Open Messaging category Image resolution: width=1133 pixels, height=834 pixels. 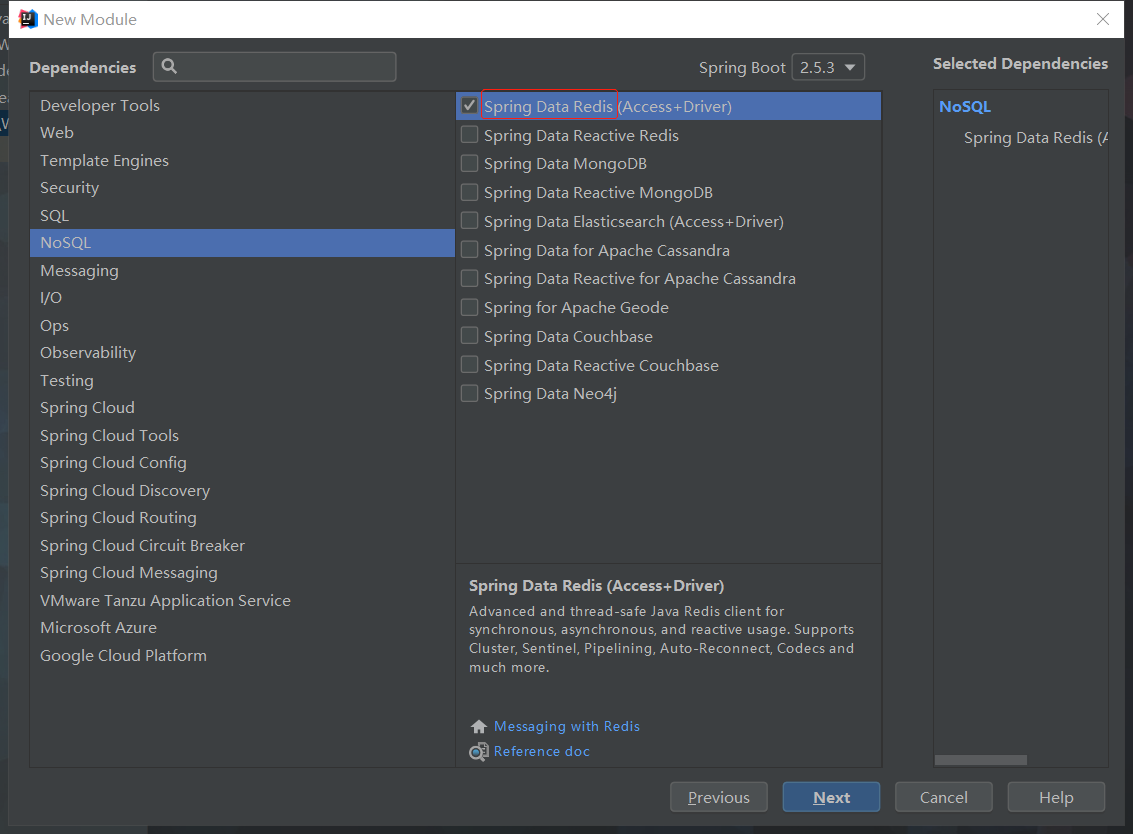pyautogui.click(x=242, y=270)
